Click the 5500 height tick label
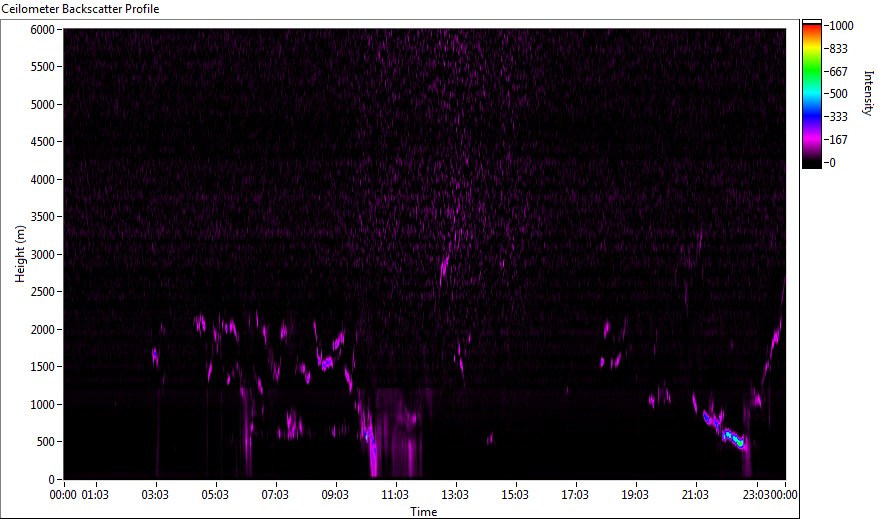The width and height of the screenshot is (878, 519). 43,67
